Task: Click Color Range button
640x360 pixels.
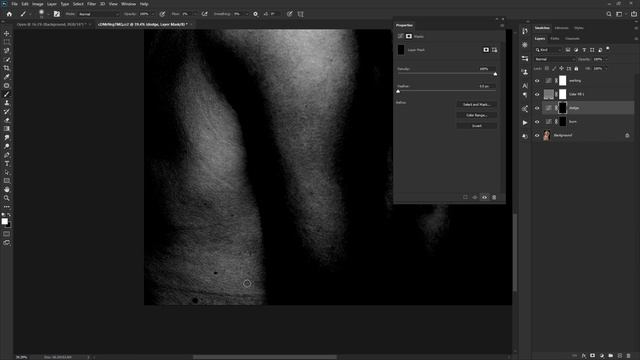Action: pyautogui.click(x=476, y=115)
